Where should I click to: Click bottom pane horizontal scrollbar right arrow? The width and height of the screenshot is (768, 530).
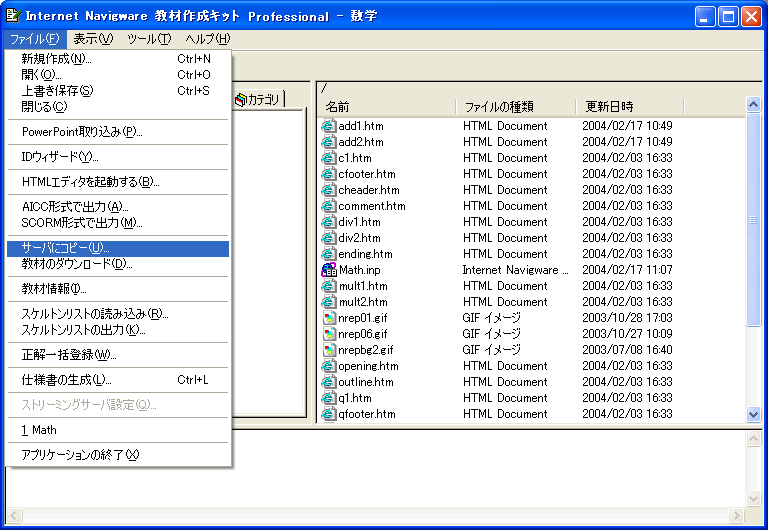point(736,515)
